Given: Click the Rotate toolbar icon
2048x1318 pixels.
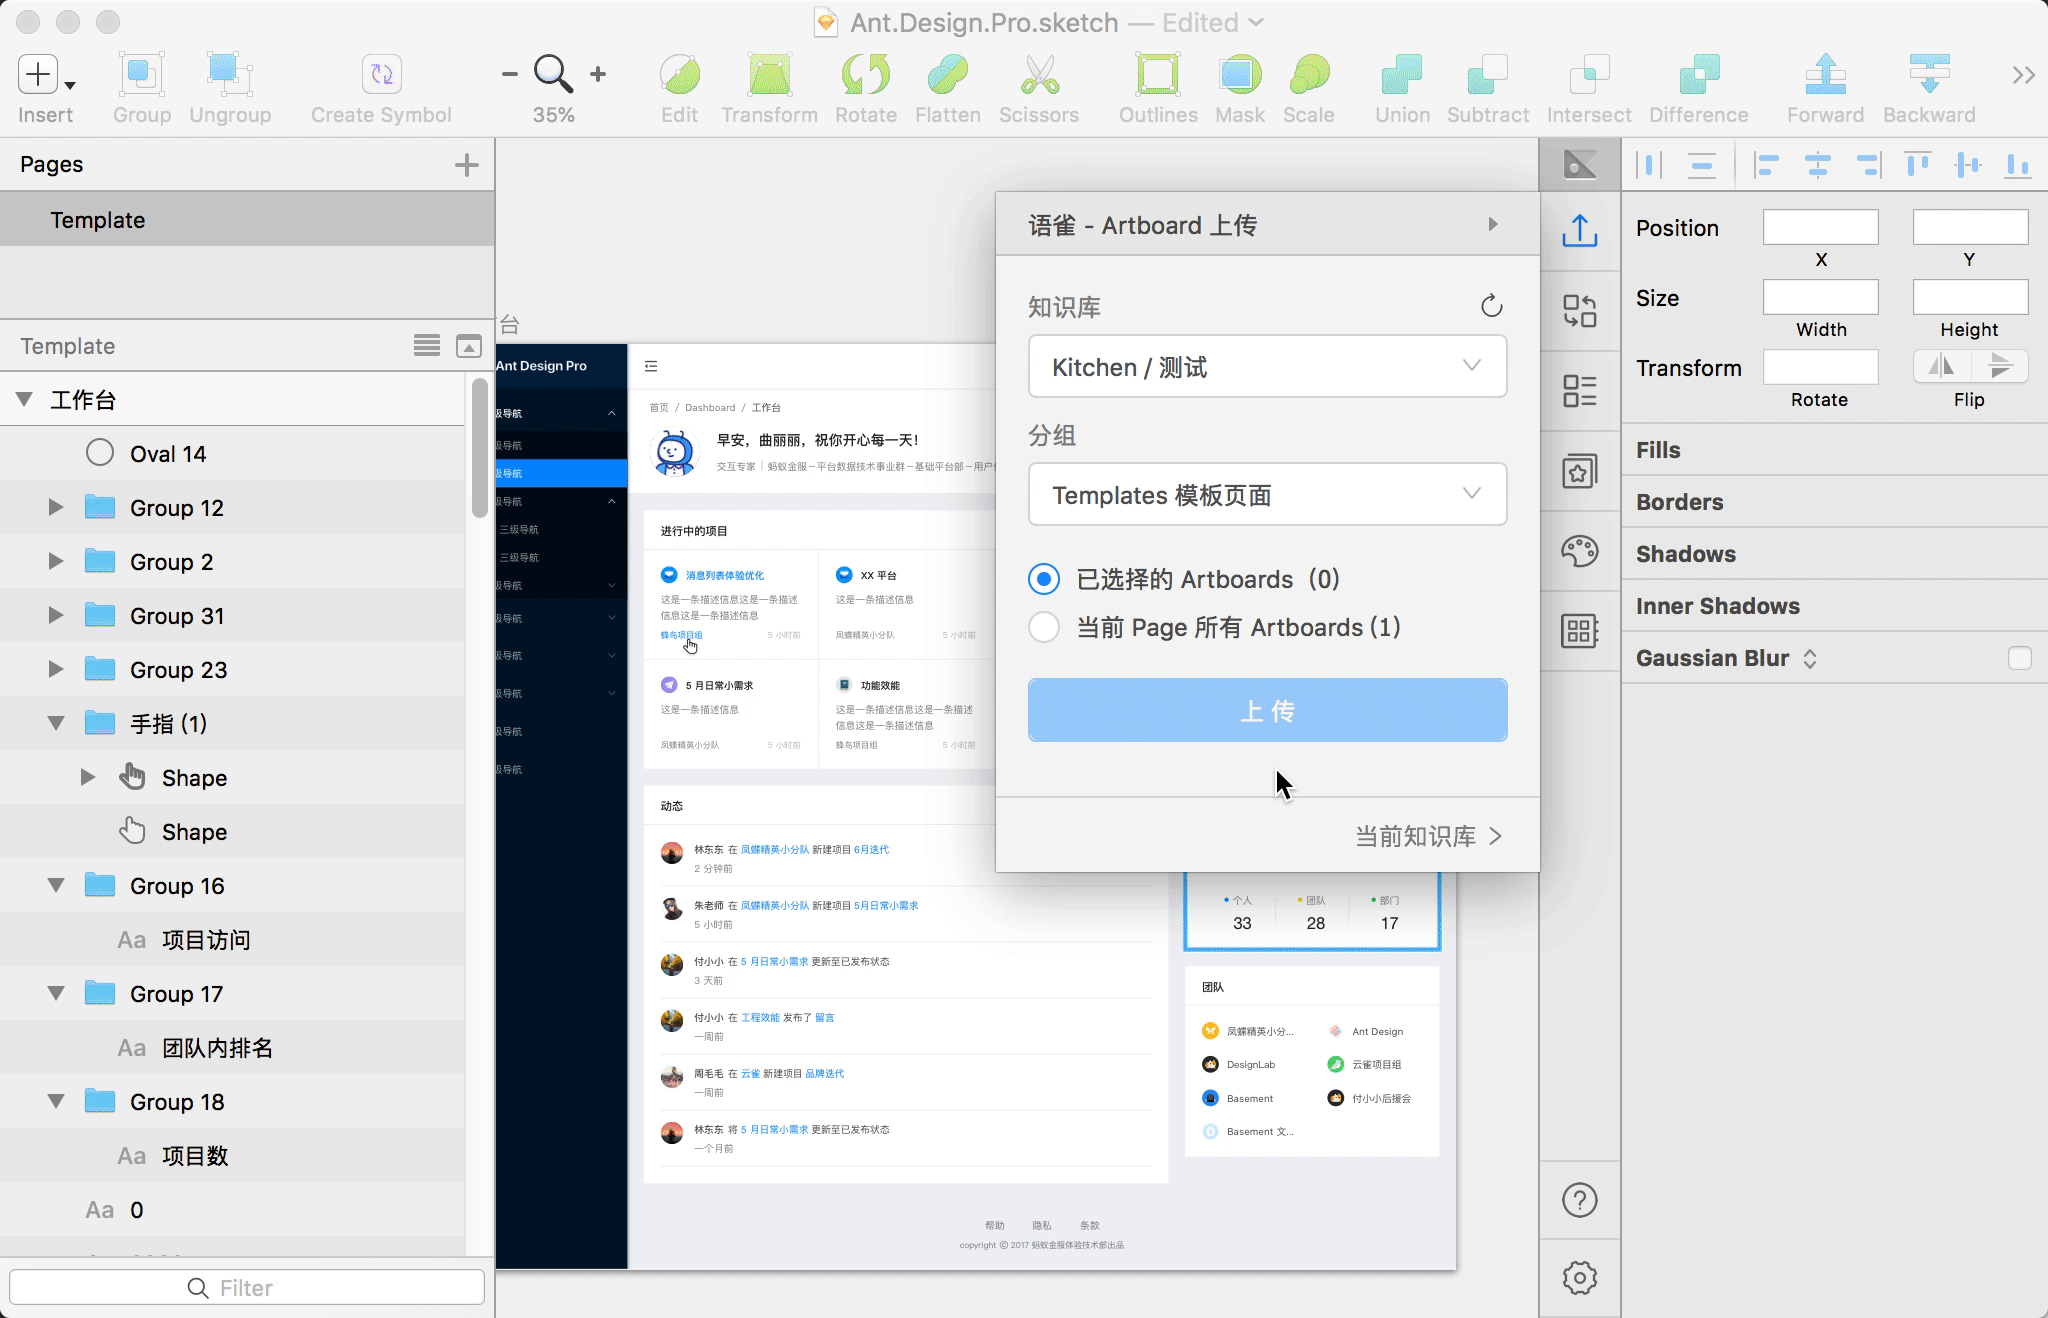Looking at the screenshot, I should [865, 76].
